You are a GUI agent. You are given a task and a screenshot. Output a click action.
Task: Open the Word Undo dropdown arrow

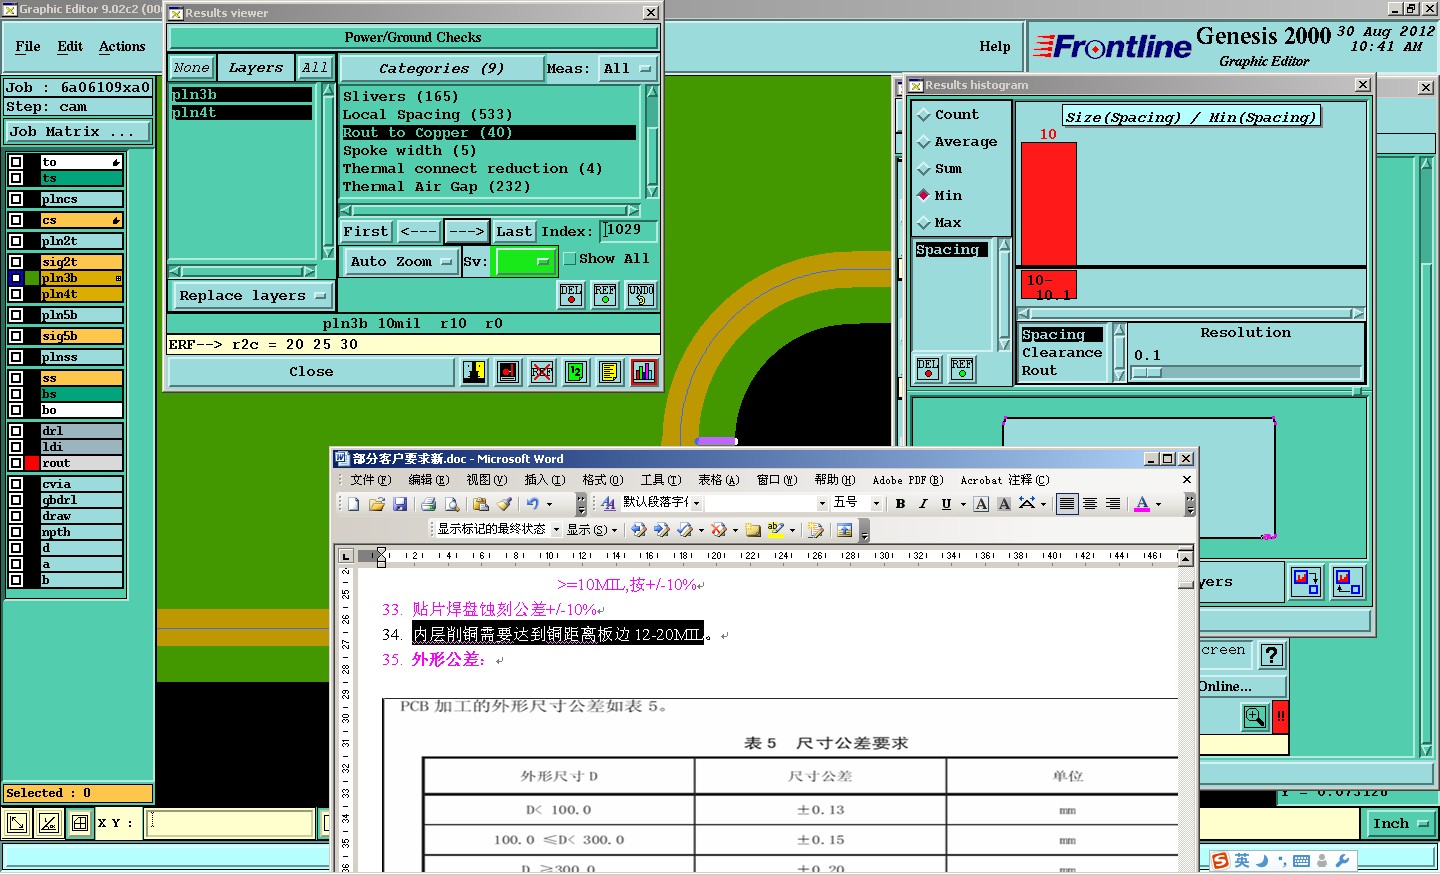pos(549,504)
